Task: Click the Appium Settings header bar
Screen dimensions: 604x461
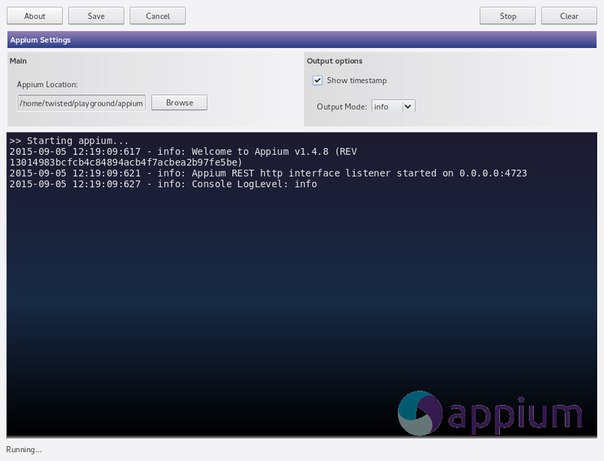Action: (x=302, y=40)
